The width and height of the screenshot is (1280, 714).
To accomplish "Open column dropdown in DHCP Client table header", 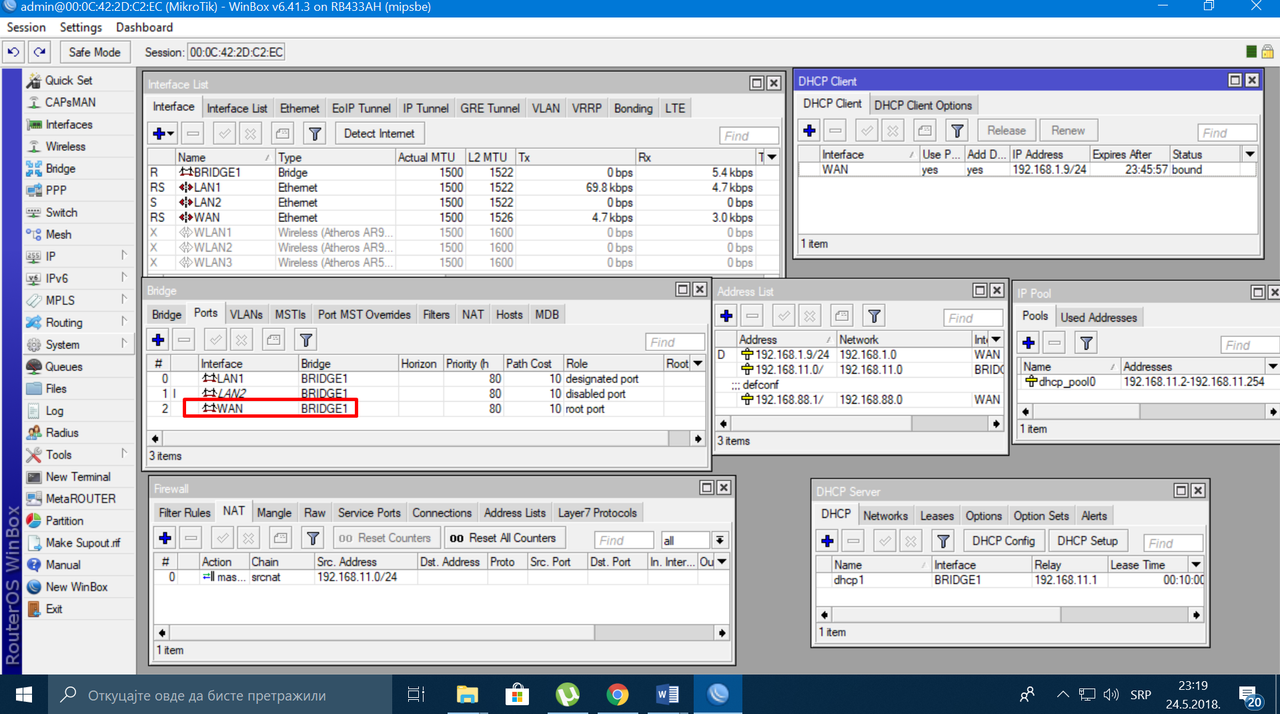I will pos(1249,154).
